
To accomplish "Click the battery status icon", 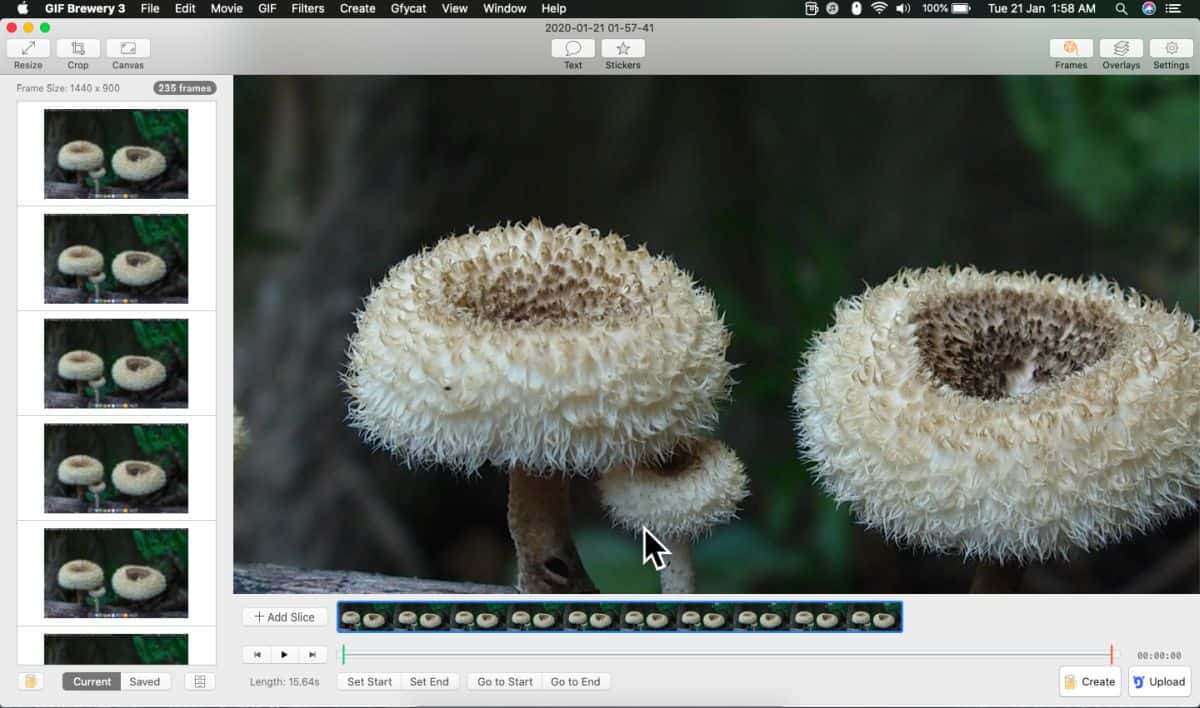I will pos(961,8).
